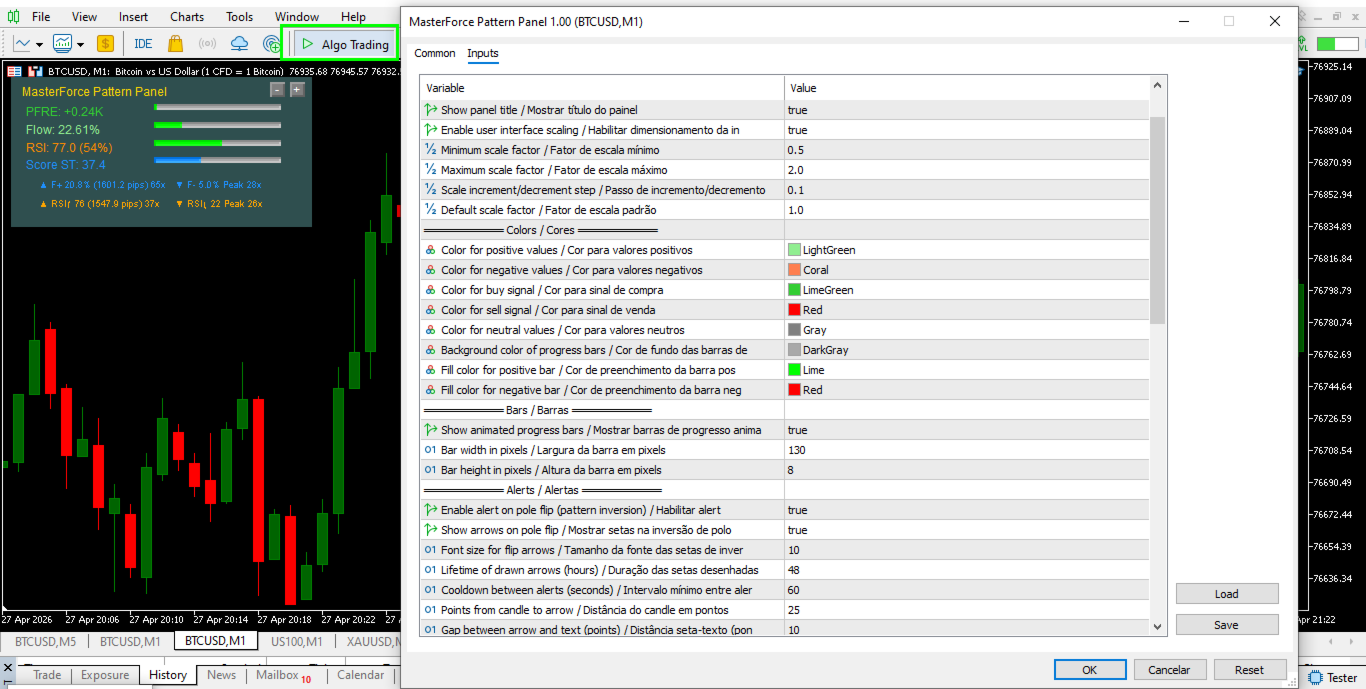Open the Mailbox tab in toolbox
1366x689 pixels.
click(283, 675)
